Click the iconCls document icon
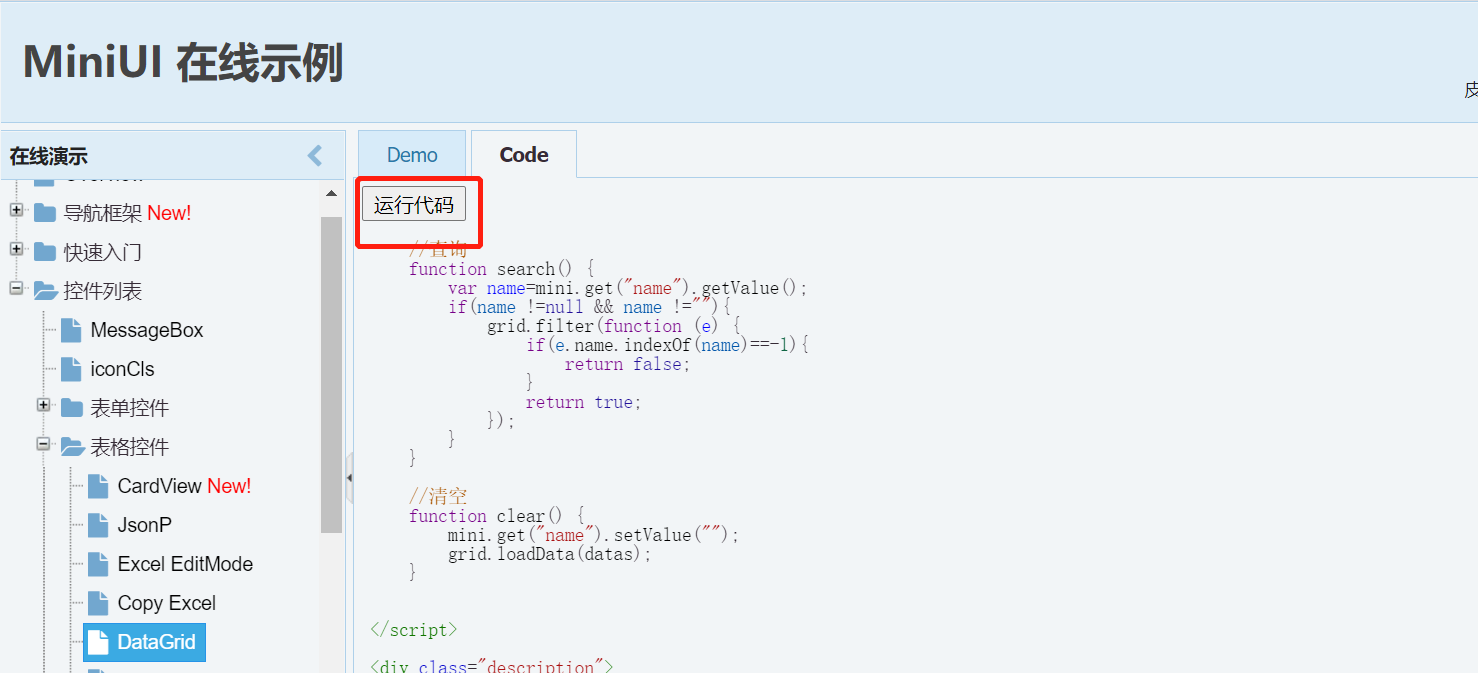This screenshot has width=1478, height=673. coord(71,368)
